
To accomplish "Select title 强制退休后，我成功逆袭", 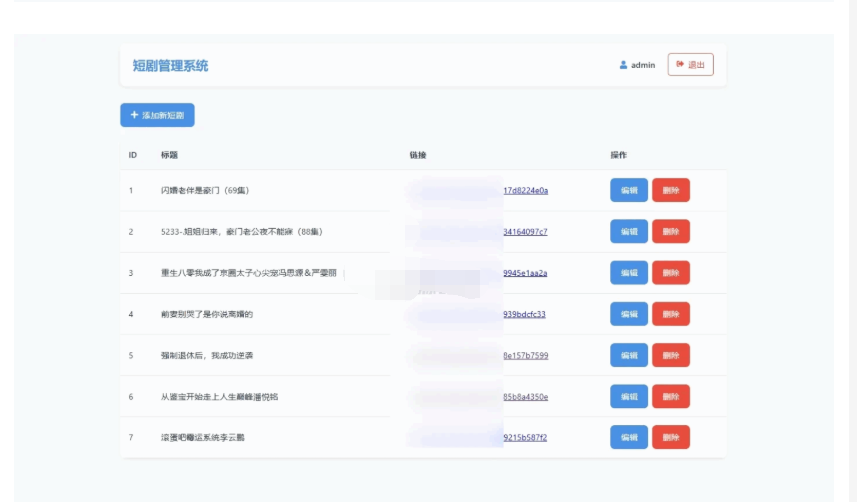I will coord(207,355).
